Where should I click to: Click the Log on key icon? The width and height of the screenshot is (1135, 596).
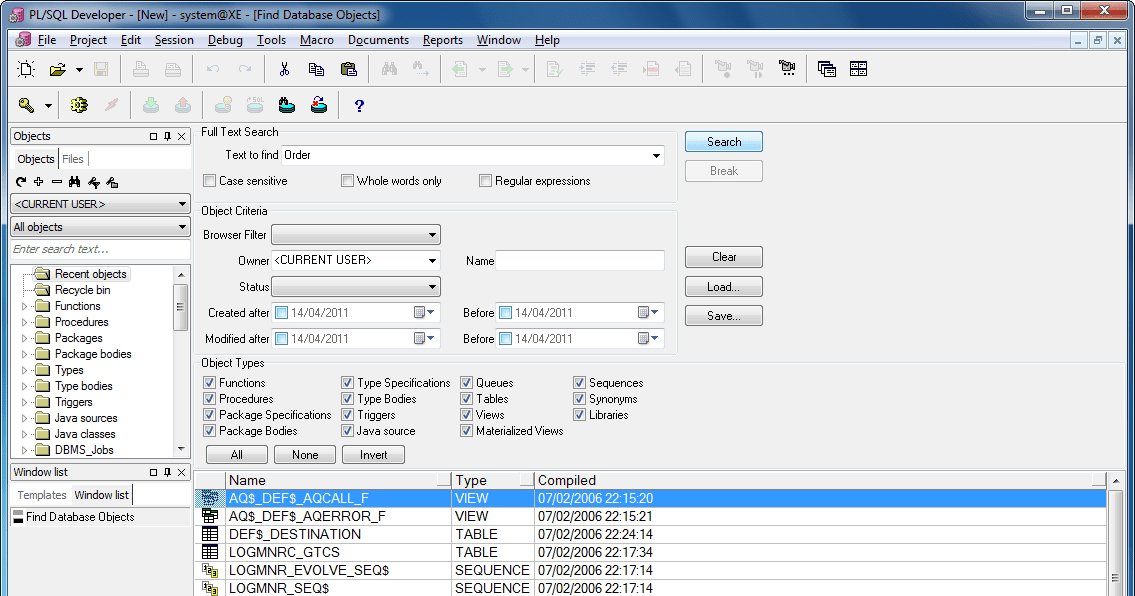pyautogui.click(x=26, y=105)
